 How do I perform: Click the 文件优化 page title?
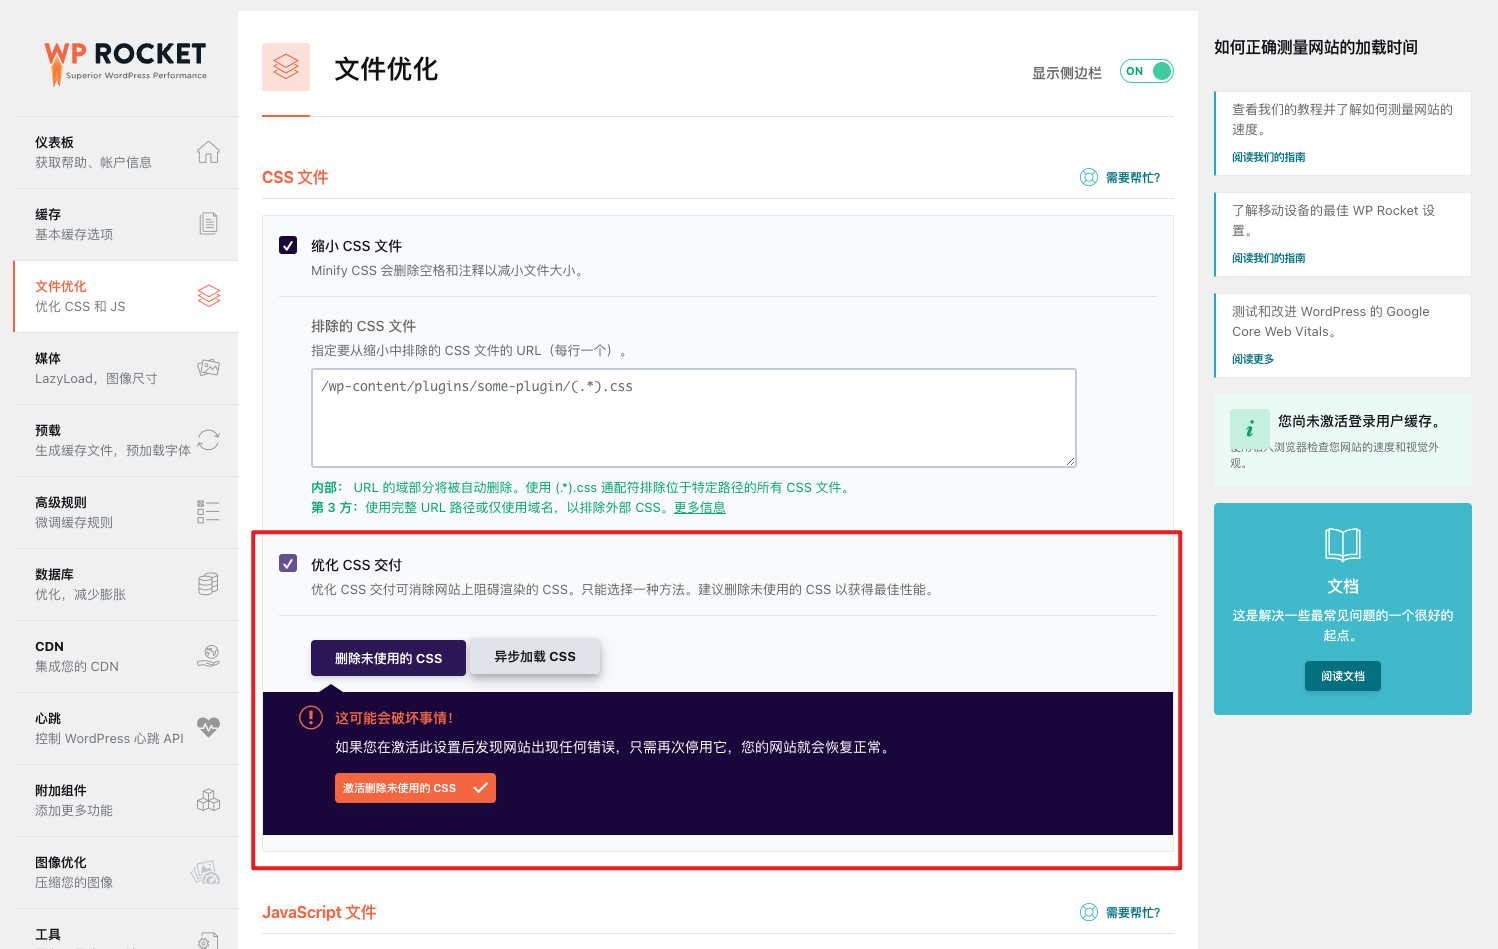tap(386, 69)
